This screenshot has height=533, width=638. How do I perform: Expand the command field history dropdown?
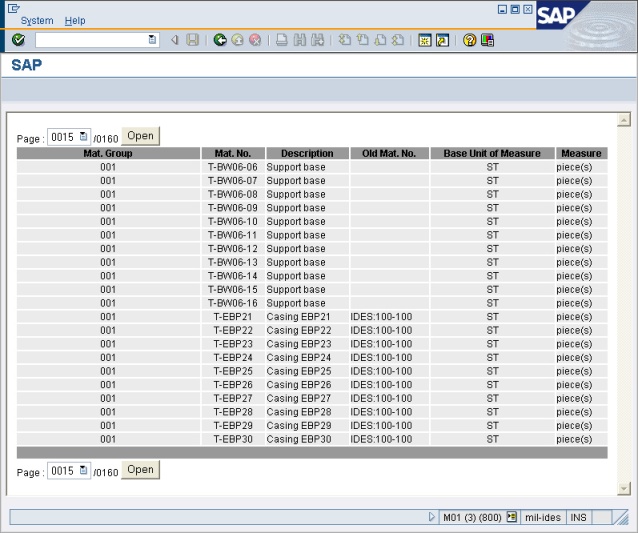pos(152,40)
